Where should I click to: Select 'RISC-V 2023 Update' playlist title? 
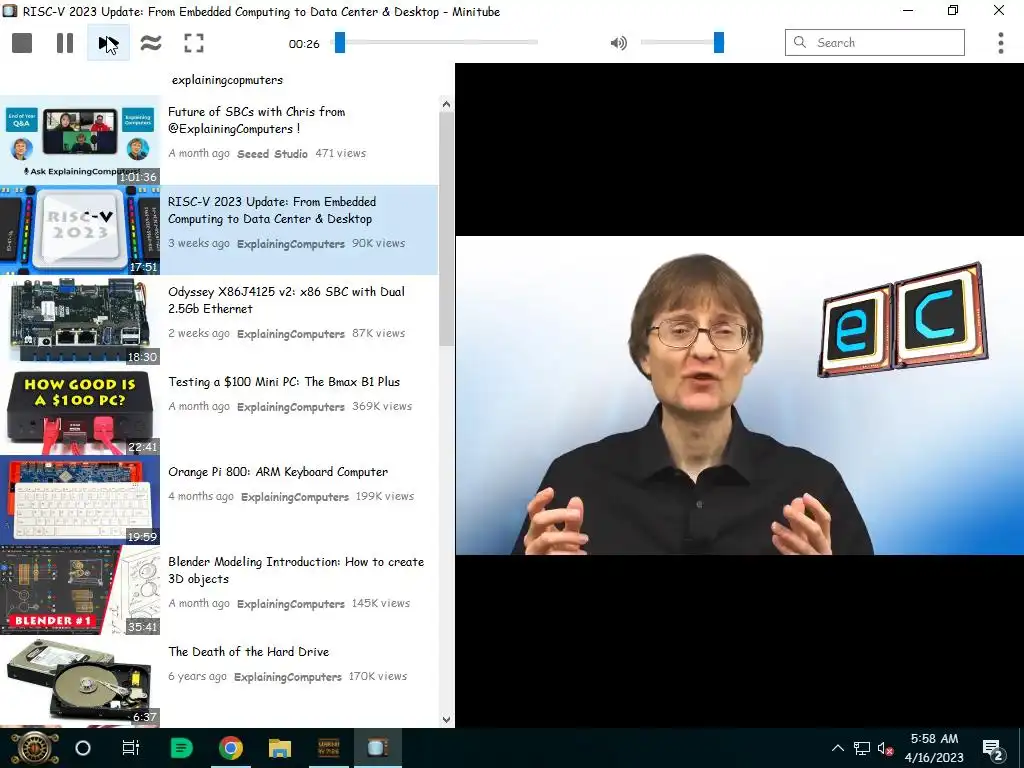point(272,210)
